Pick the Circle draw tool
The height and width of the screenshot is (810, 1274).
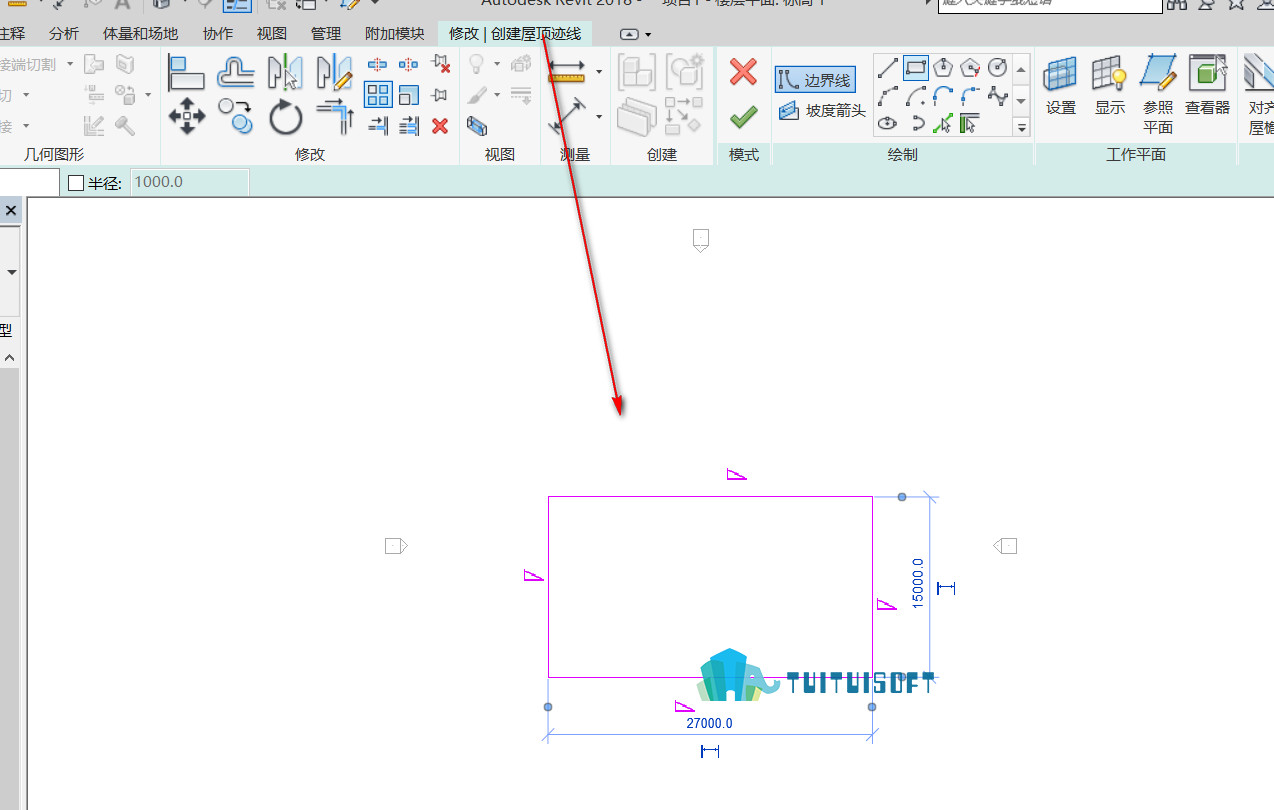pos(998,68)
